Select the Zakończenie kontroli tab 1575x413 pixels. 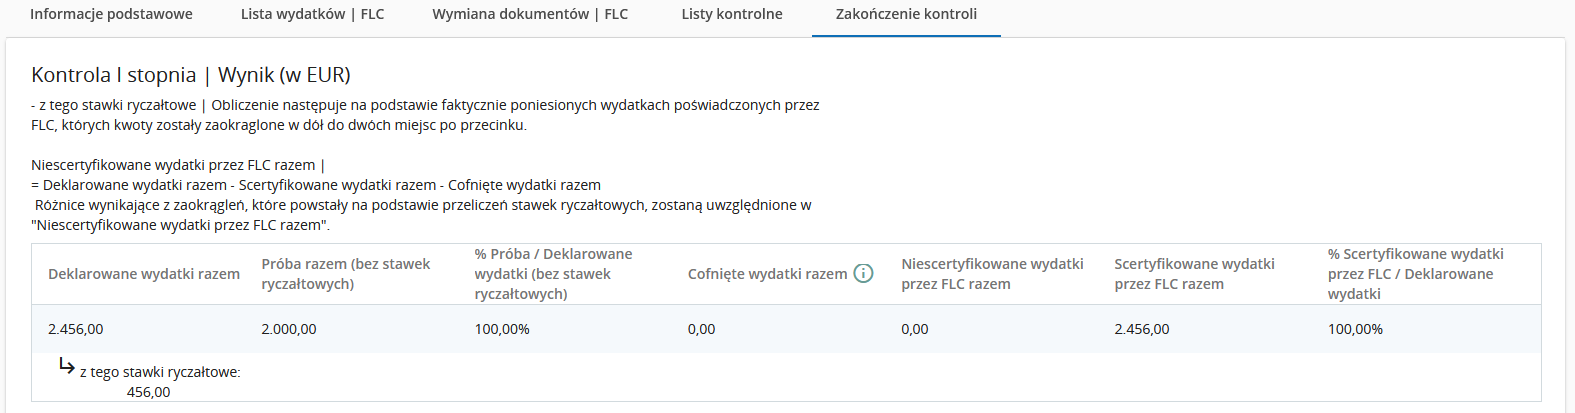[906, 14]
